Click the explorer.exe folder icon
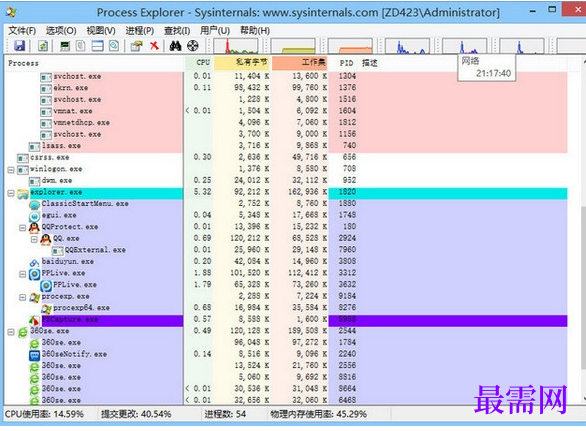586x431 pixels. [23, 193]
